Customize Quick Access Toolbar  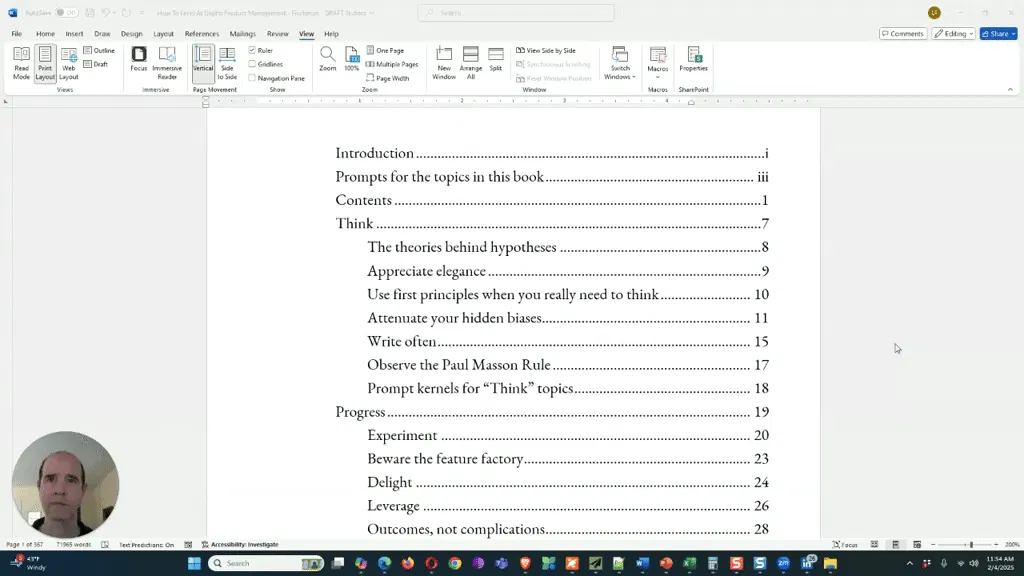pyautogui.click(x=142, y=13)
